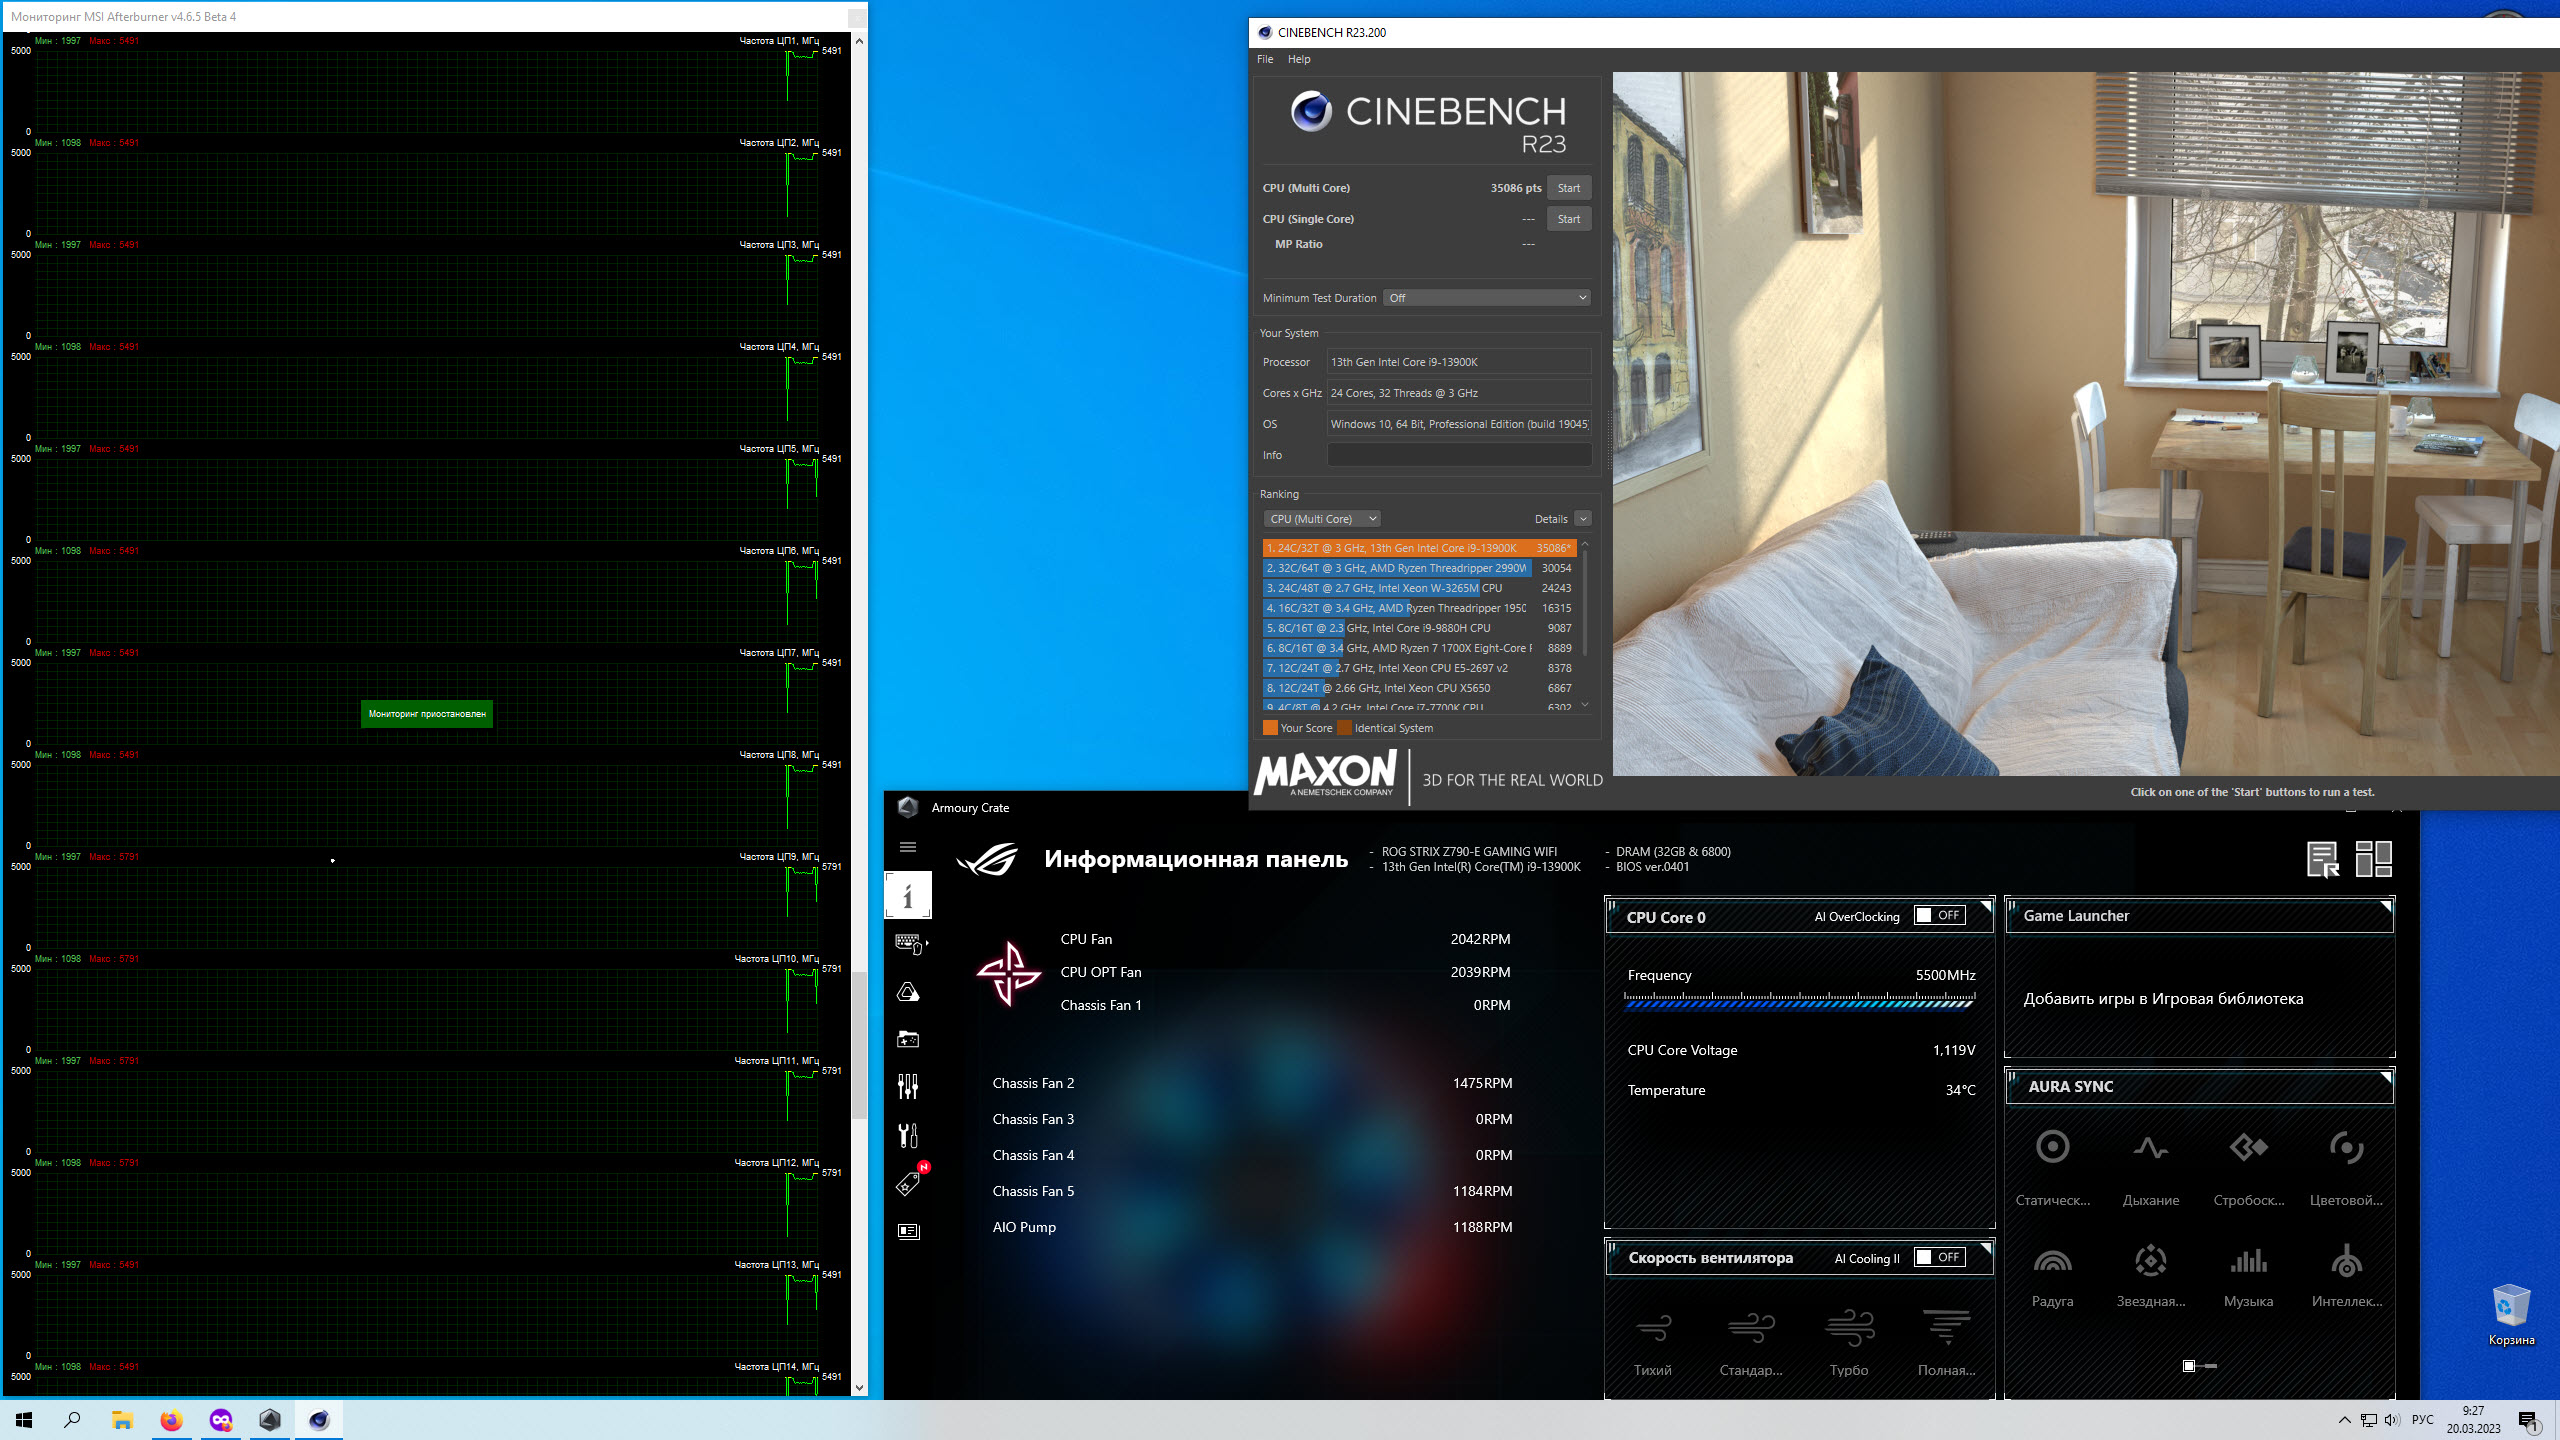Image resolution: width=2560 pixels, height=1440 pixels.
Task: Open the Armoury Crate tools wrench sidebar icon
Action: pos(908,1135)
